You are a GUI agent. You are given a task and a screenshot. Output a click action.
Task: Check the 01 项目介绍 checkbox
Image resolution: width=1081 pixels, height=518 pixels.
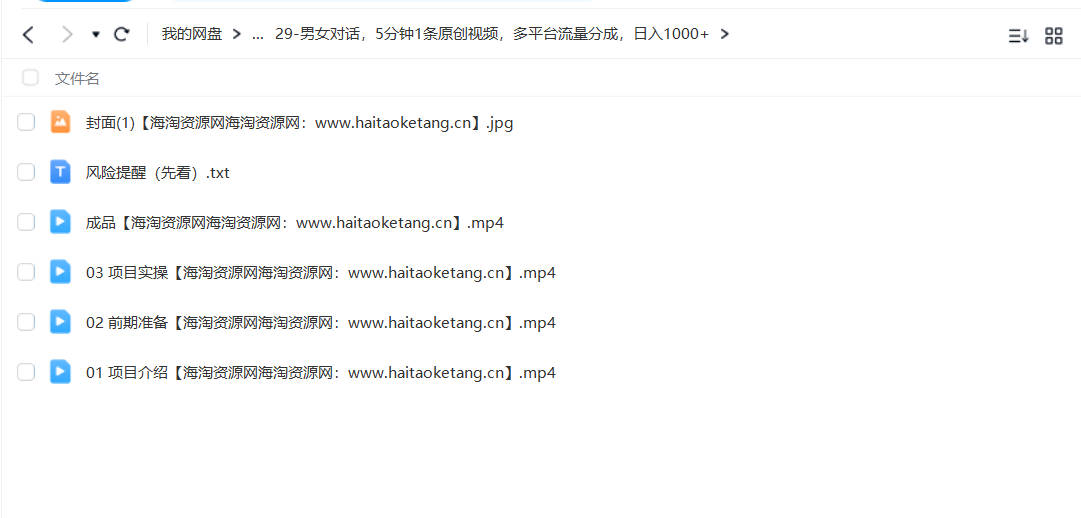[26, 372]
